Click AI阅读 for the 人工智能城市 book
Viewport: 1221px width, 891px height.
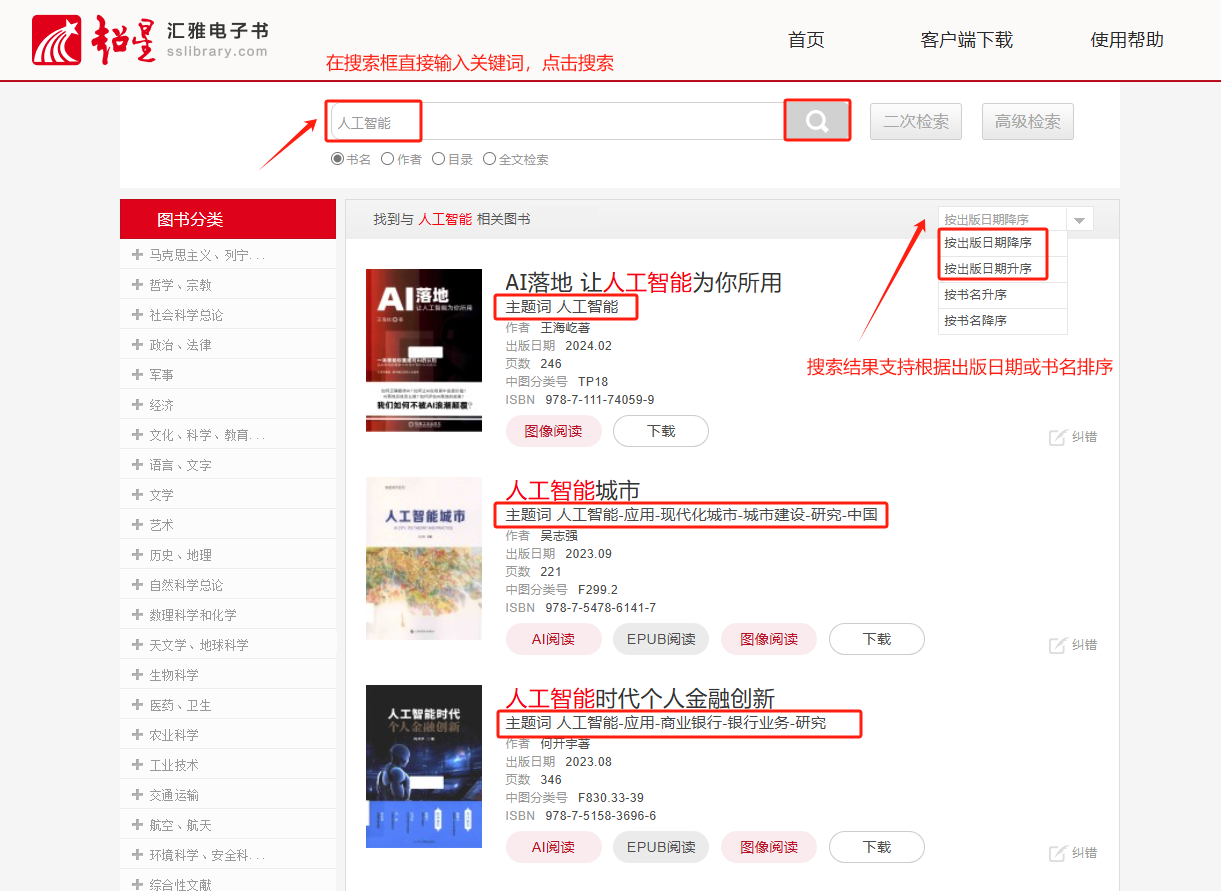click(x=553, y=639)
